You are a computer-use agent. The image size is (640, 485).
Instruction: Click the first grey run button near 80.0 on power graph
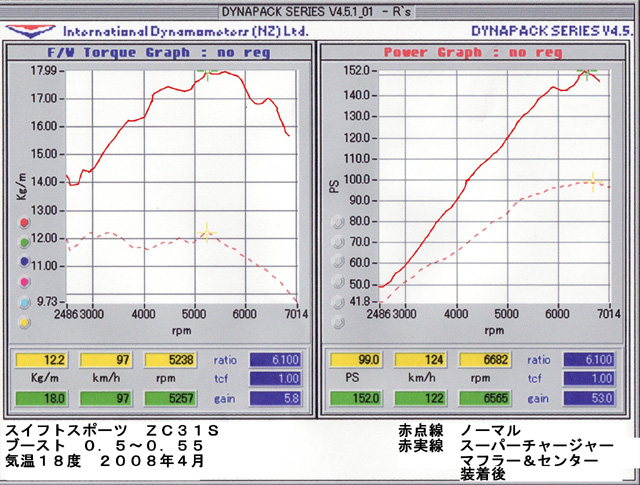pyautogui.click(x=338, y=222)
